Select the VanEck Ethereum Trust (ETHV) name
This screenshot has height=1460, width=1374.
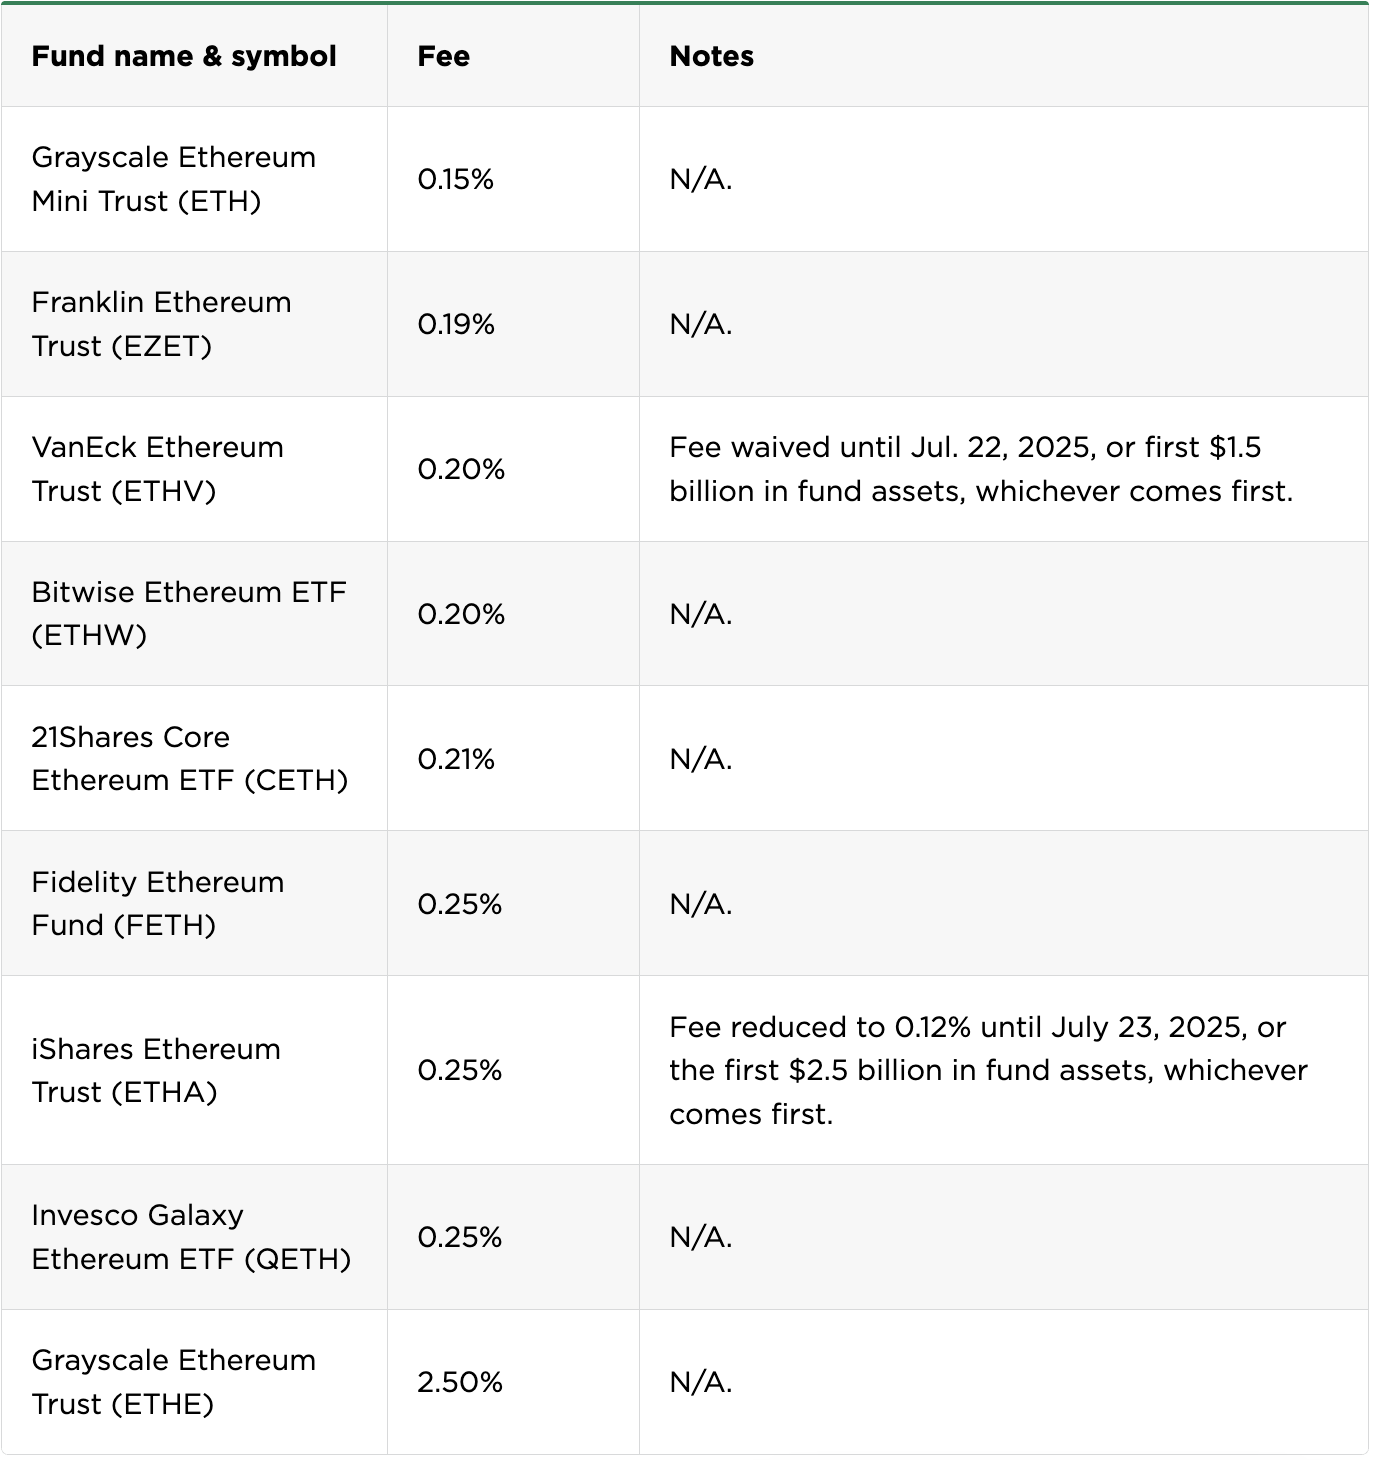(x=158, y=469)
